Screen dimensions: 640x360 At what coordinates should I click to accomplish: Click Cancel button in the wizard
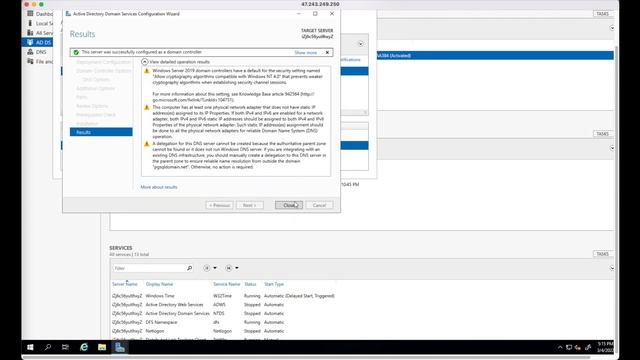tap(319, 205)
